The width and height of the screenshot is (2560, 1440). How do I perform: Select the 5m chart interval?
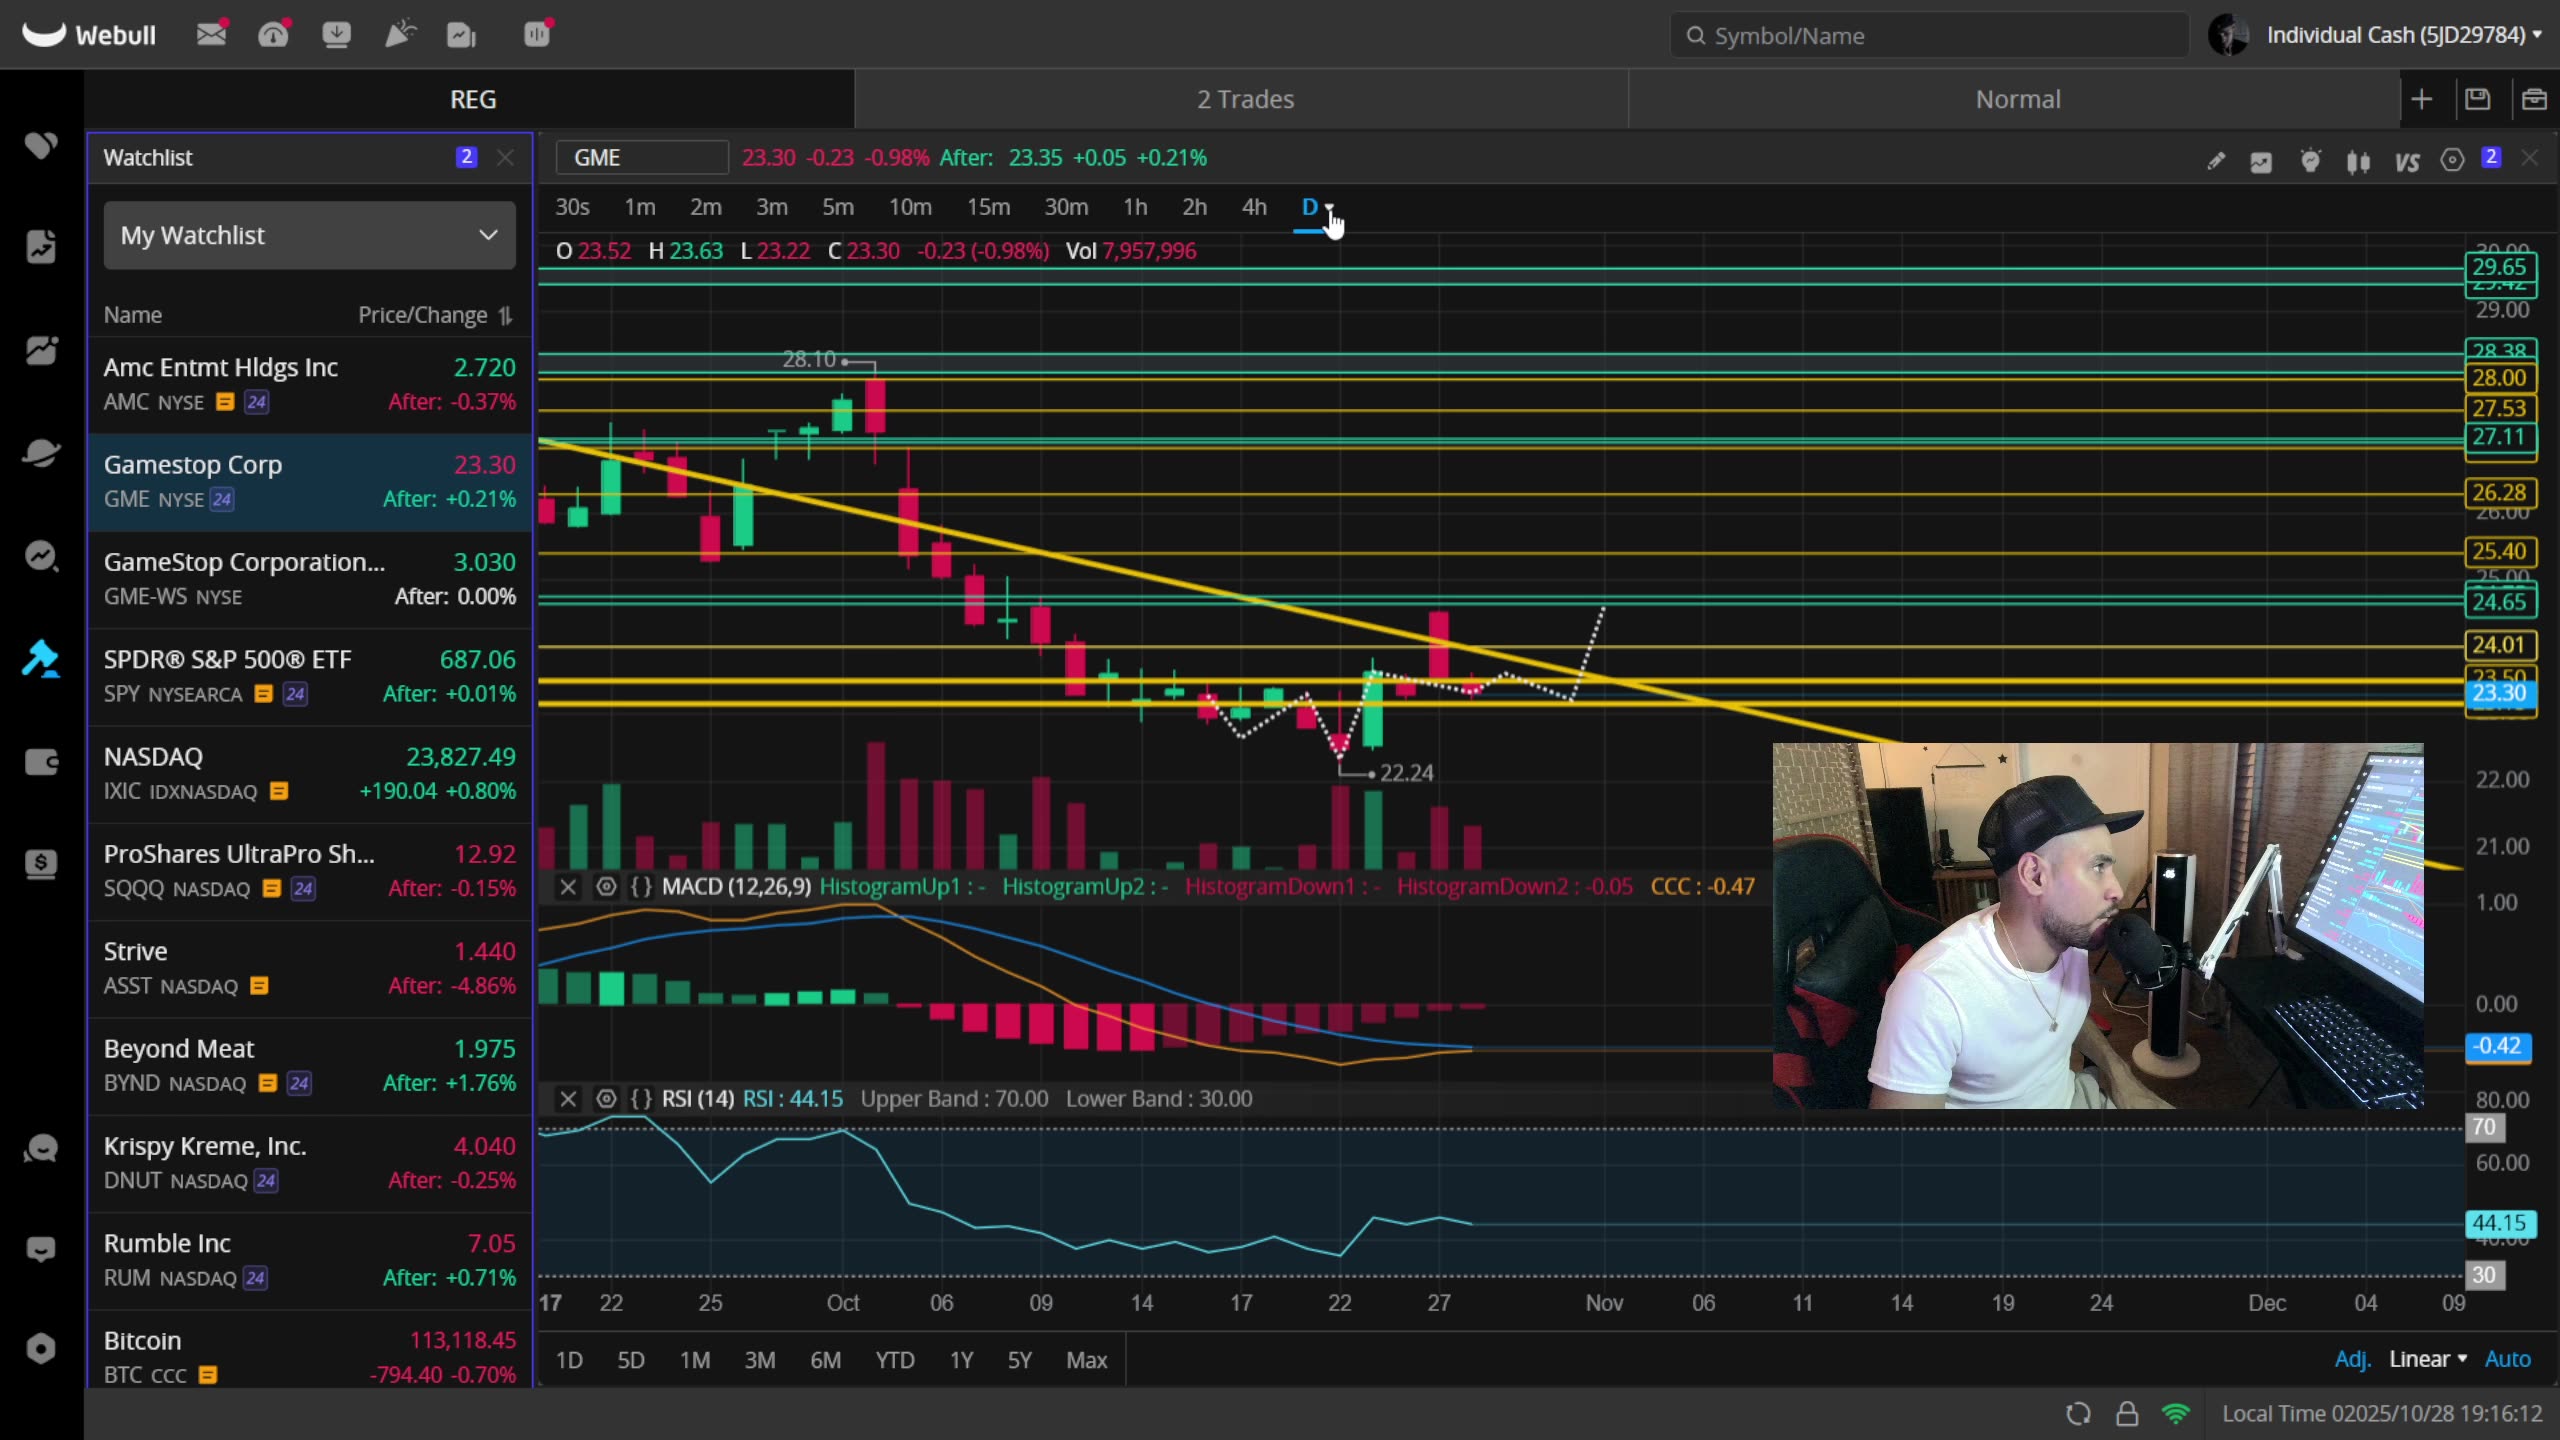tap(838, 207)
